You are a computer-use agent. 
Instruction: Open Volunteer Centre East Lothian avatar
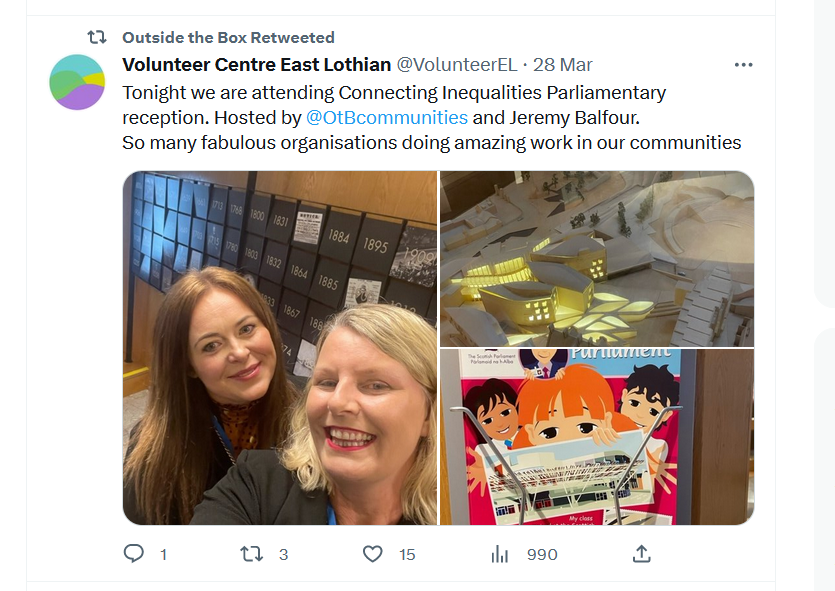[x=77, y=82]
